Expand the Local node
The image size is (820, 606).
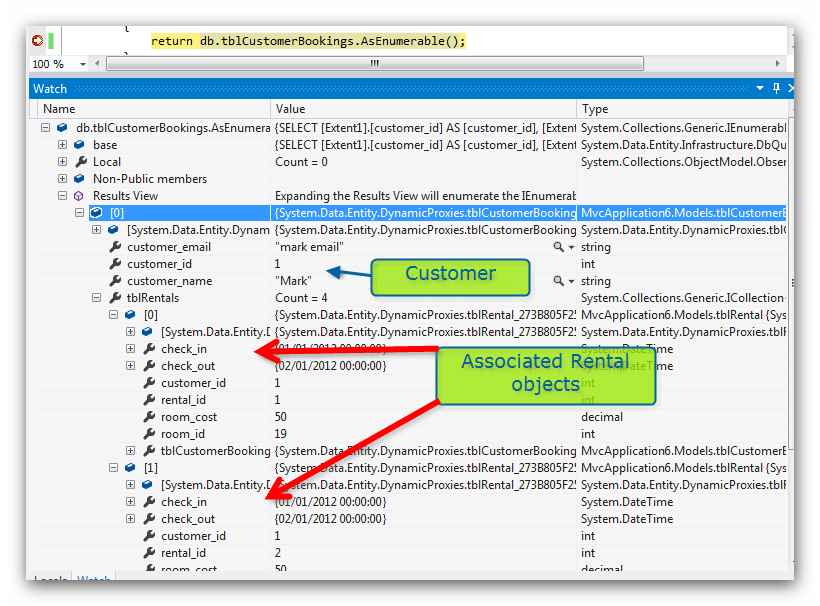[62, 162]
